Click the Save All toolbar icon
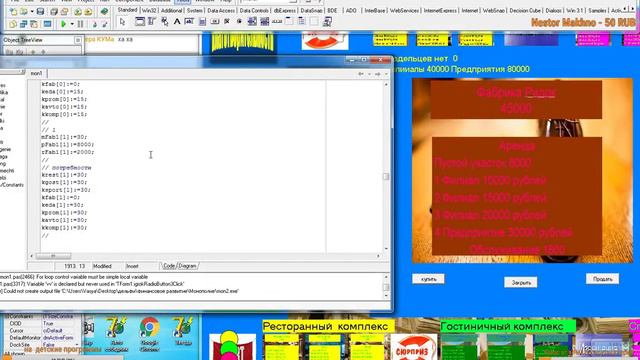The image size is (640, 360). pos(53,11)
